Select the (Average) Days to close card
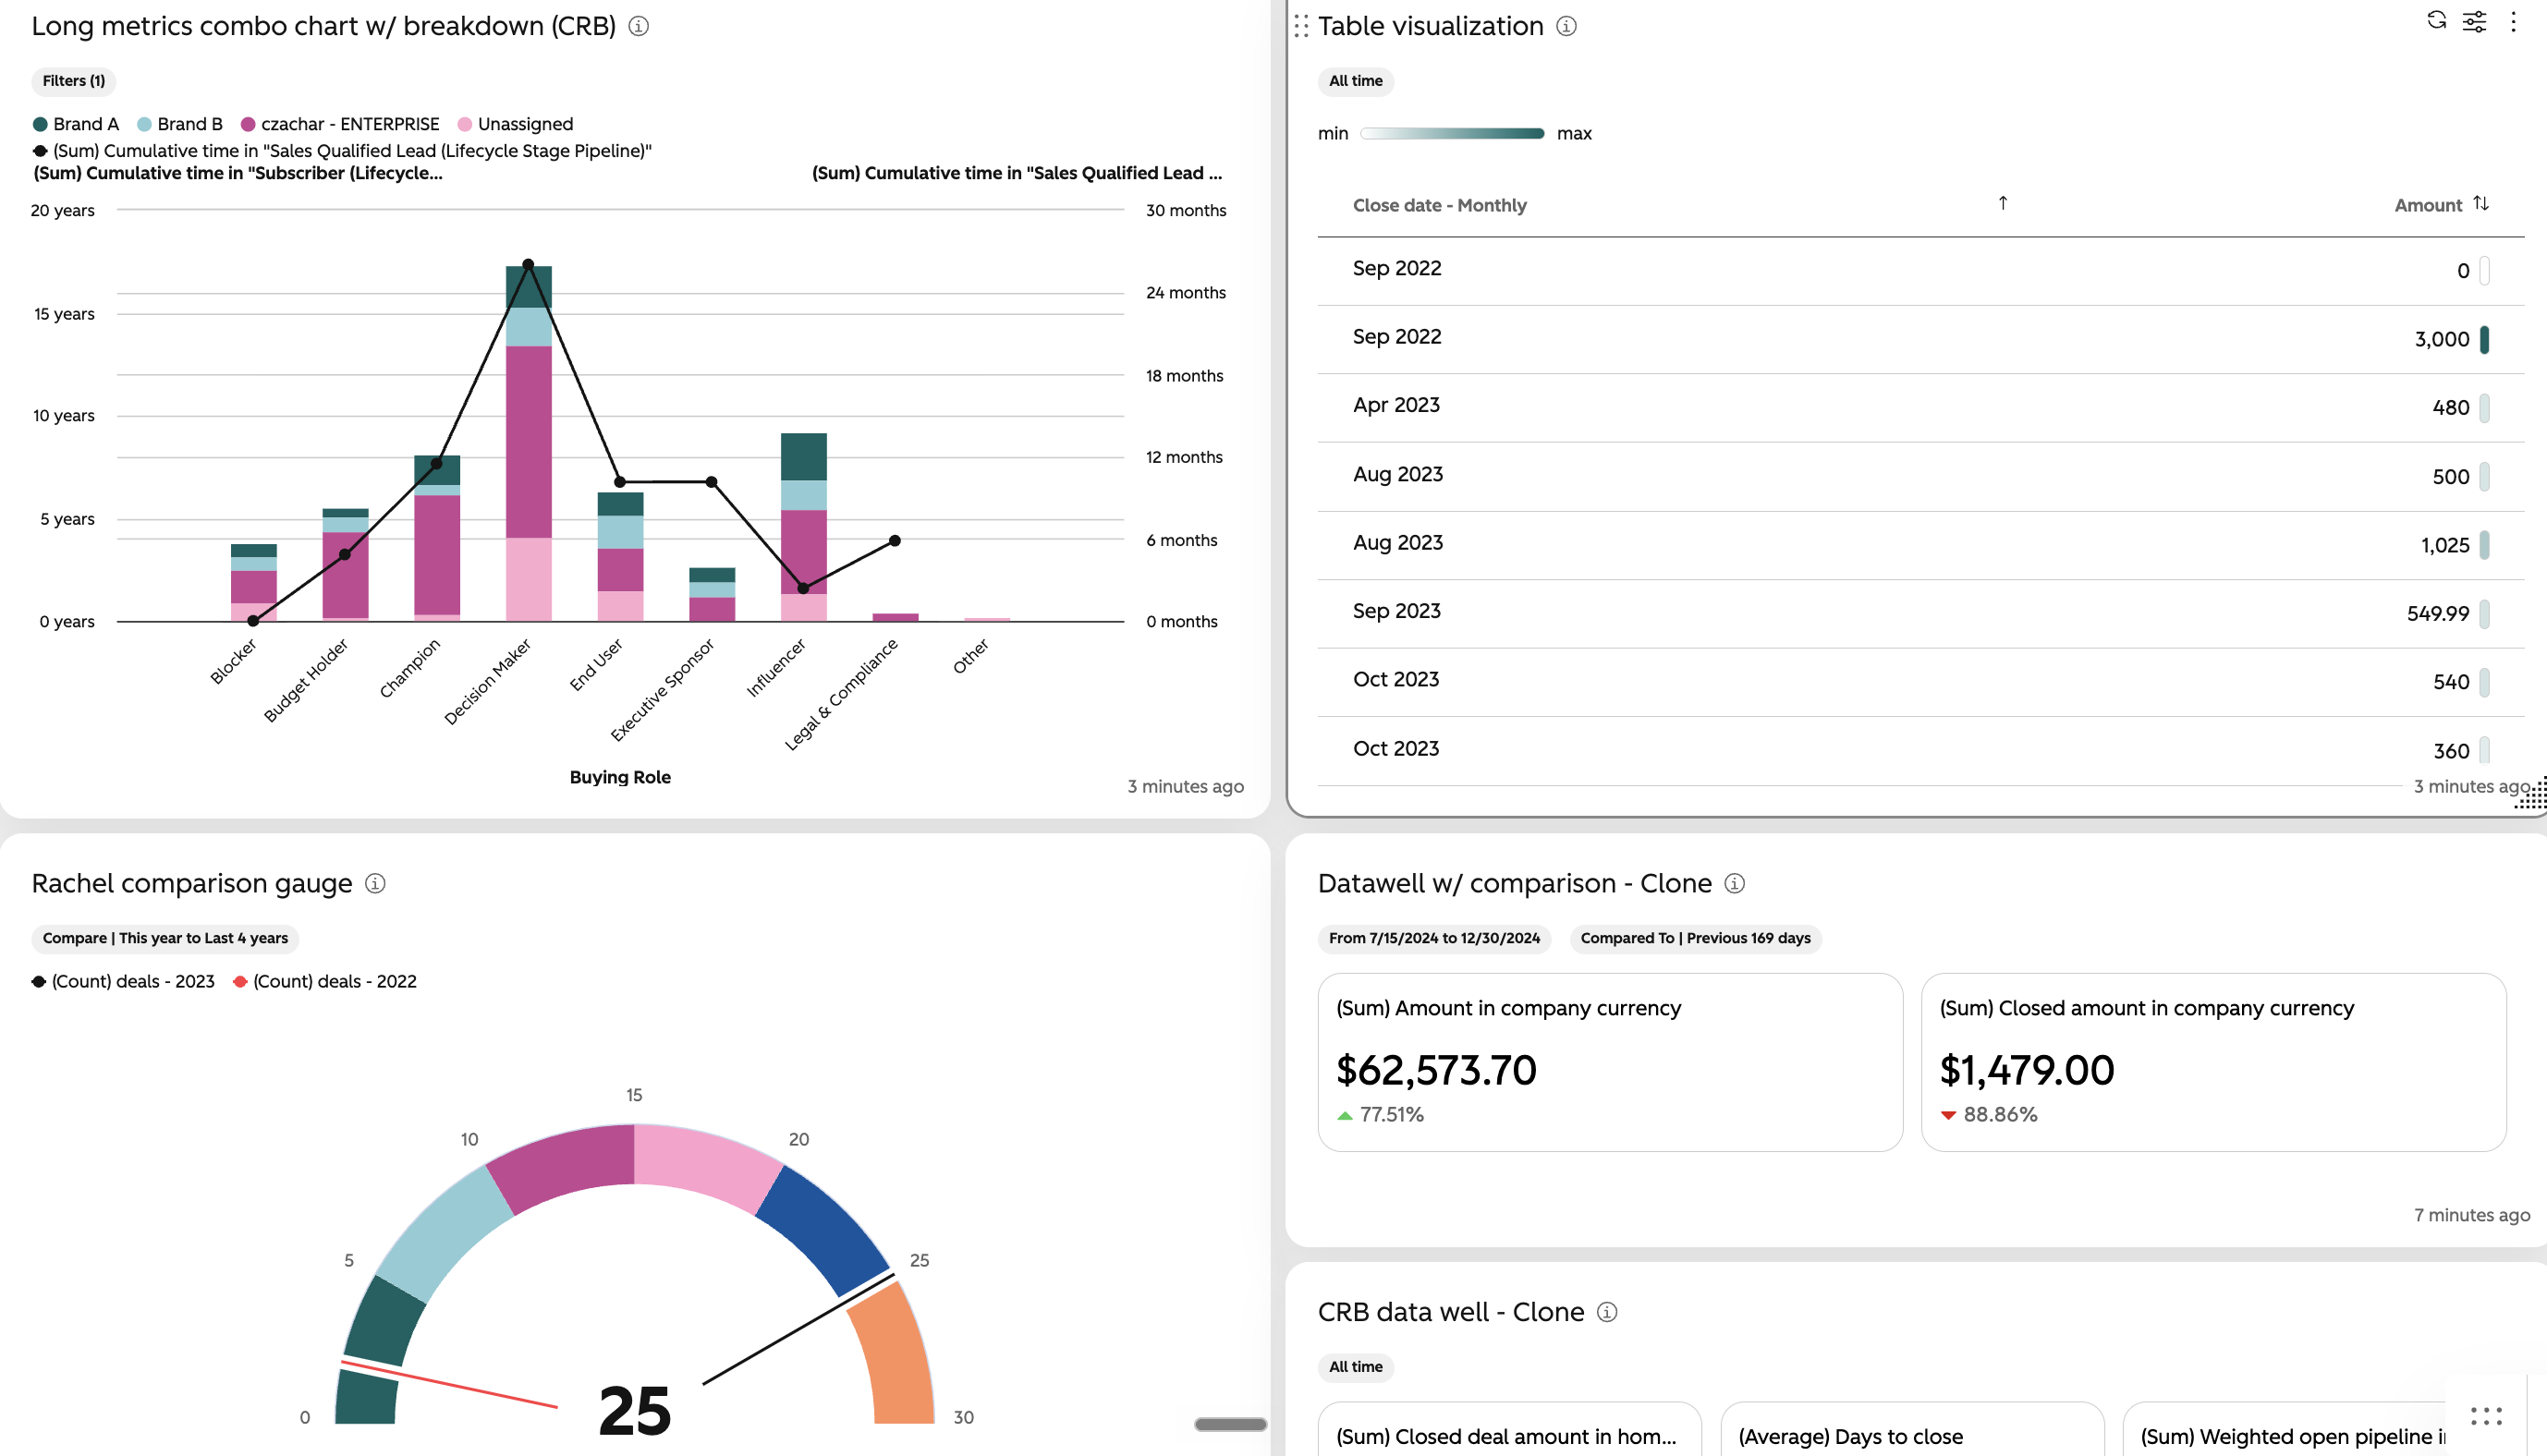The width and height of the screenshot is (2547, 1456). (x=1911, y=1429)
